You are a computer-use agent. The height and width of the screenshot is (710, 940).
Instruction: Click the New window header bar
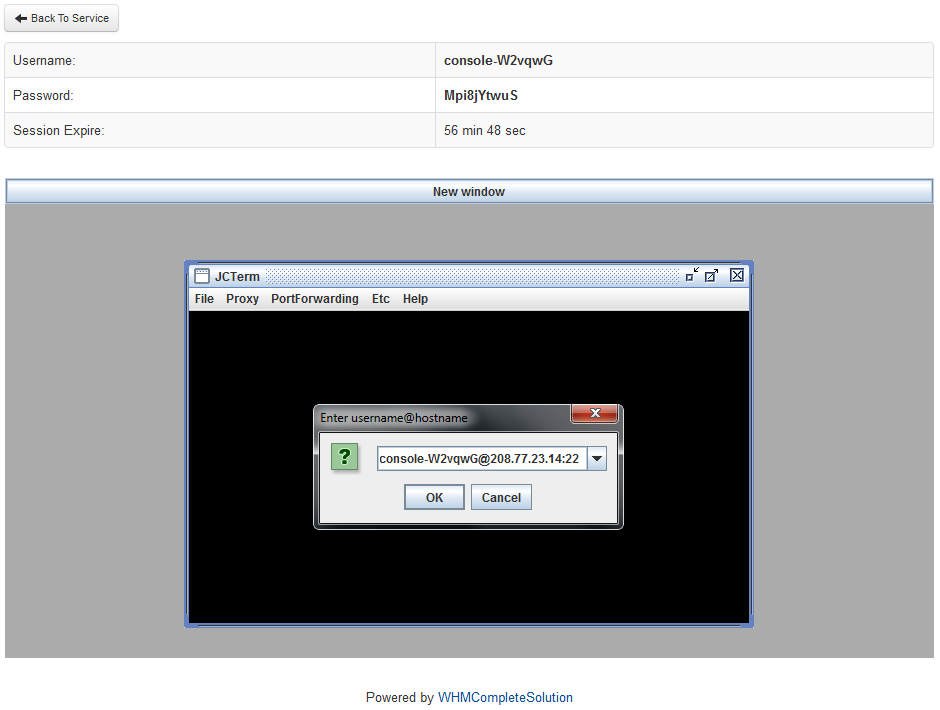pos(469,191)
